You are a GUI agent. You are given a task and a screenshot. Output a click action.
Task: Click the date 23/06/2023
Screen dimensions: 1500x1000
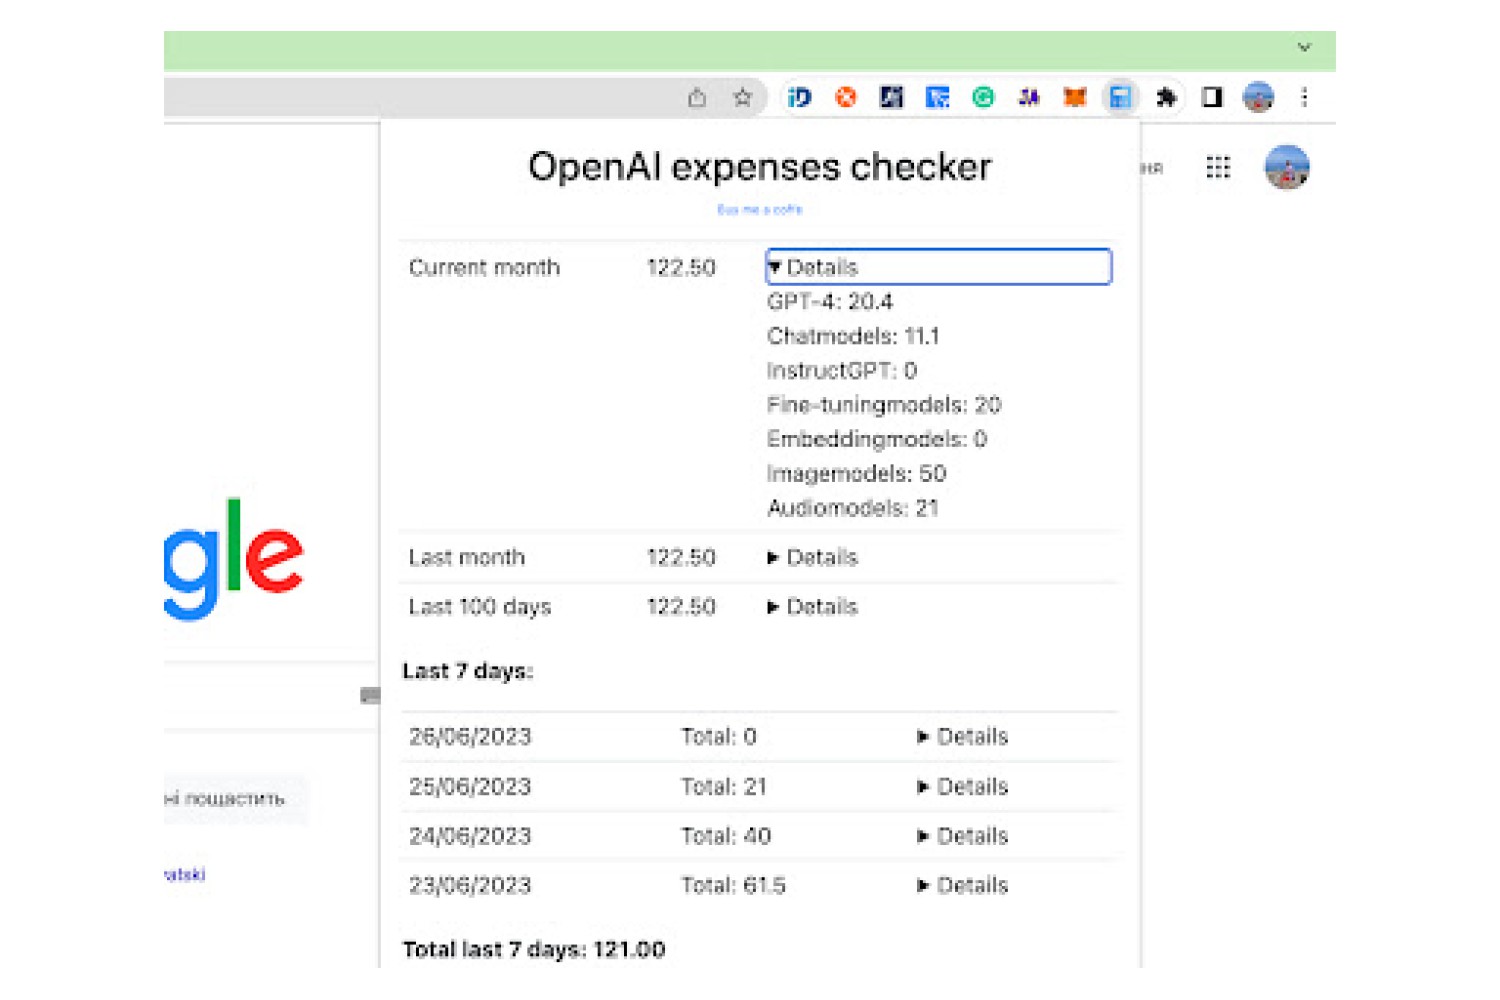[x=470, y=885]
